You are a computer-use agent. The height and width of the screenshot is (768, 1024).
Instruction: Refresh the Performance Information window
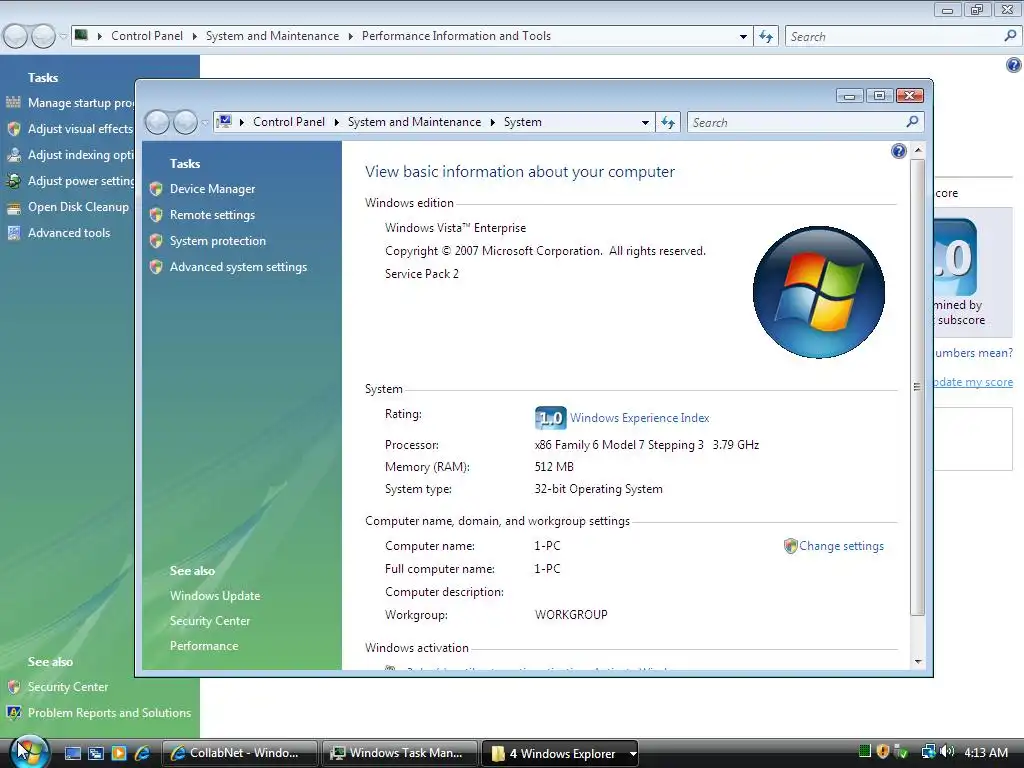coord(765,37)
